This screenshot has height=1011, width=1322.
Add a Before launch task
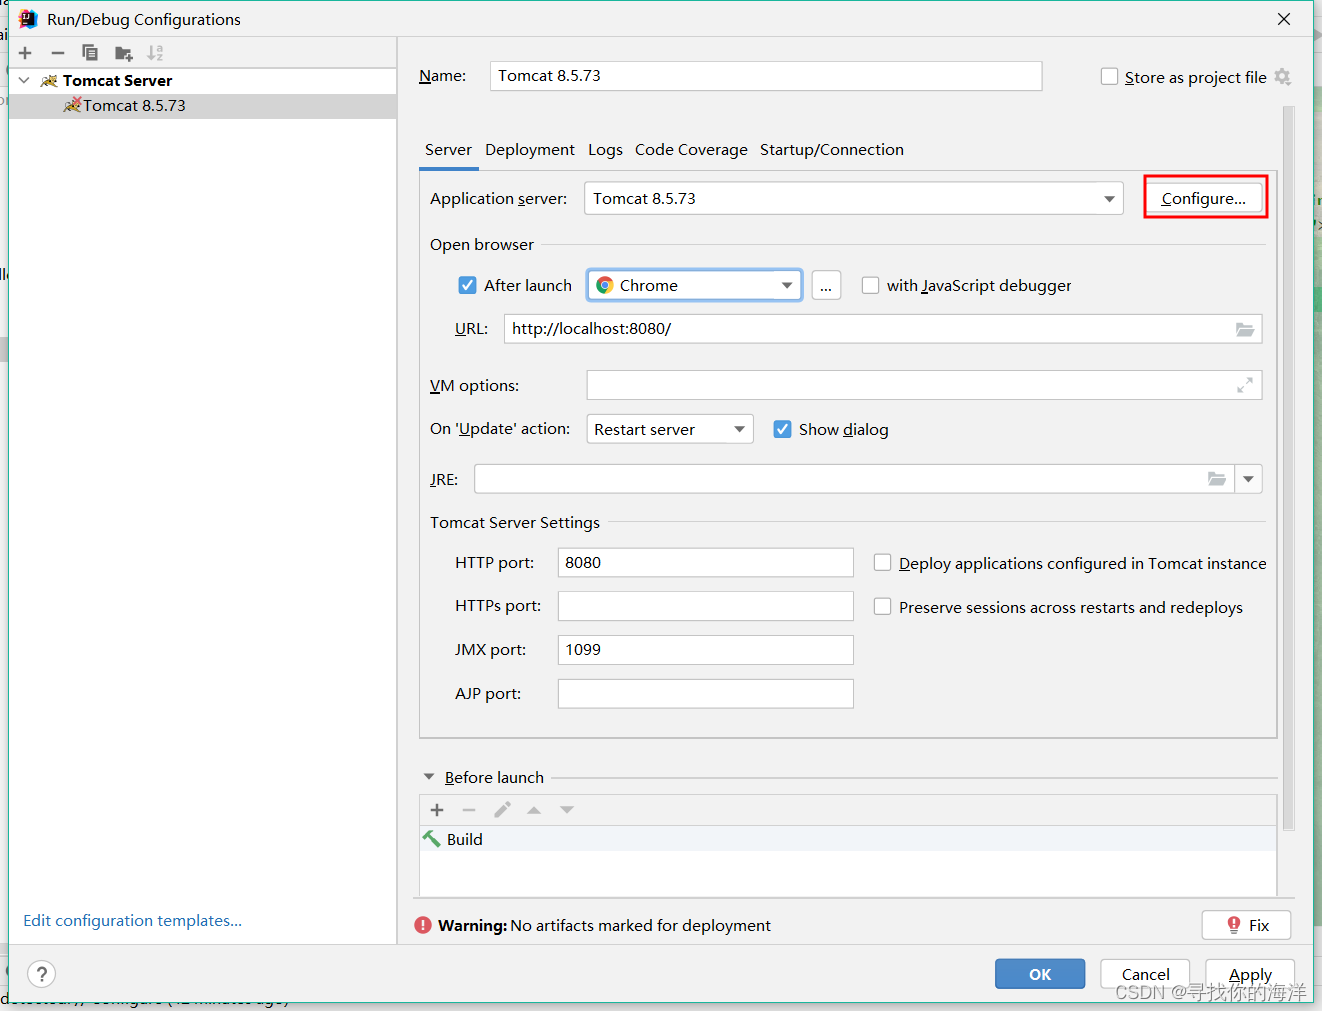click(x=437, y=810)
